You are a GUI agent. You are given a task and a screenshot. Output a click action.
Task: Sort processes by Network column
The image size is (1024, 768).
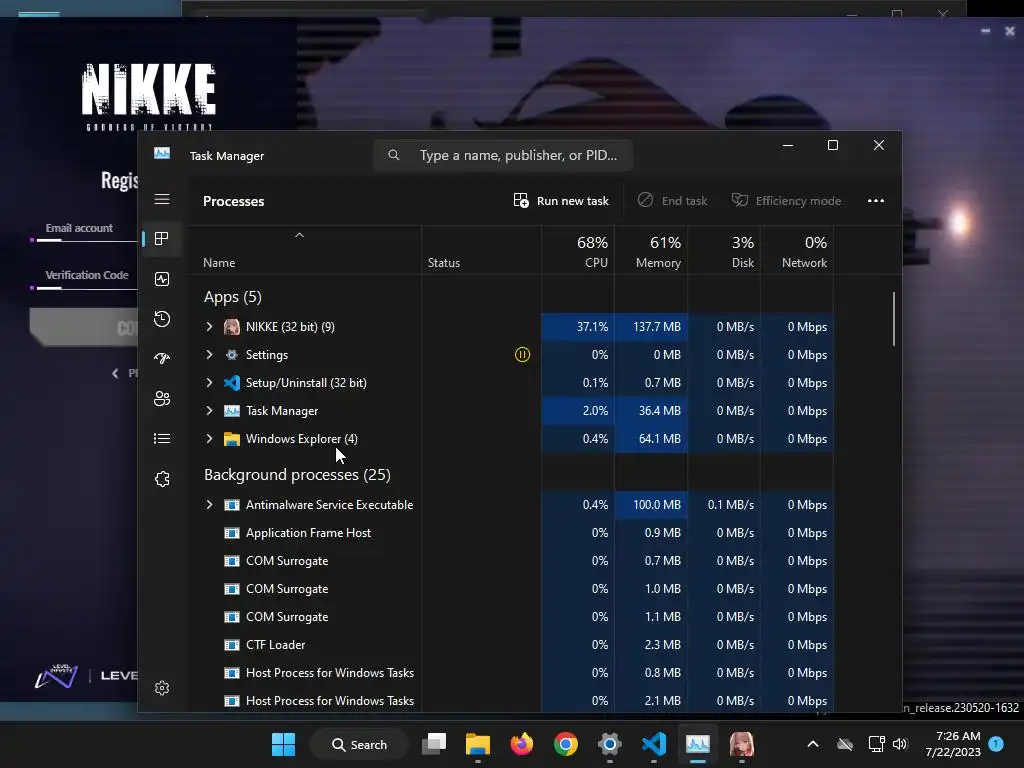(797, 251)
